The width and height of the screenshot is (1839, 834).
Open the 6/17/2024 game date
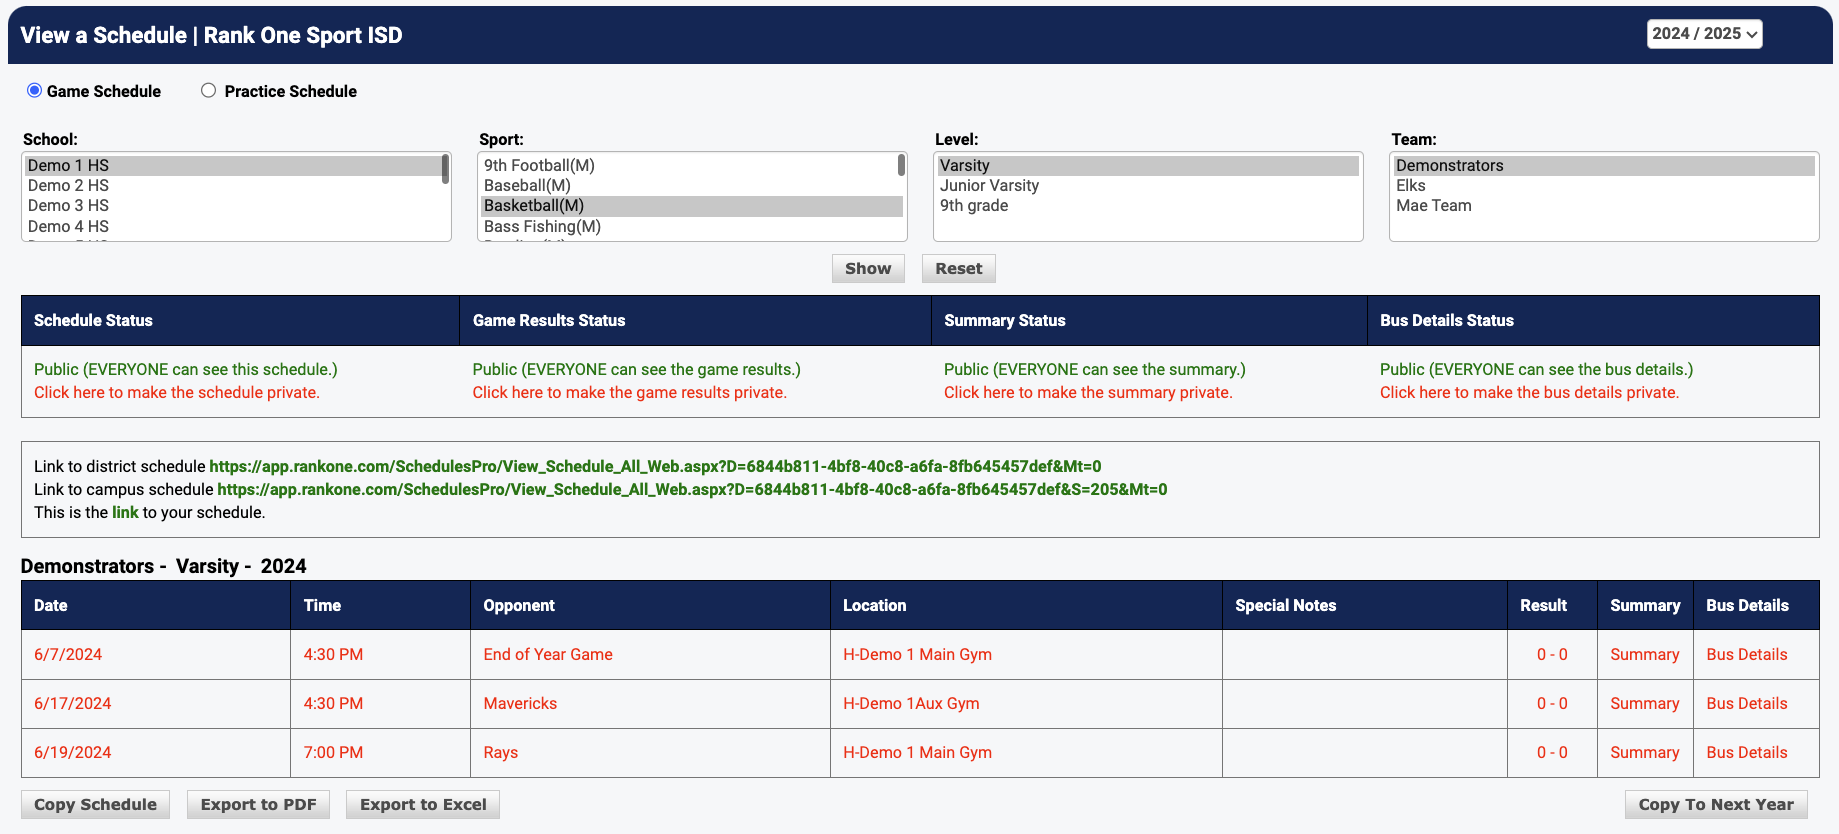tap(73, 703)
